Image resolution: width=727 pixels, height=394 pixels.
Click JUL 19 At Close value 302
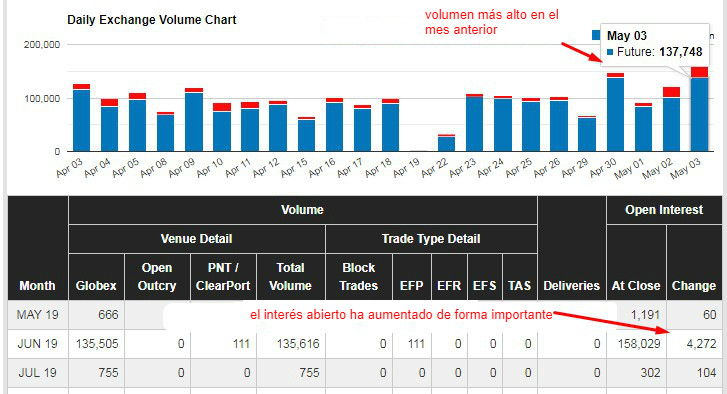[x=649, y=373]
